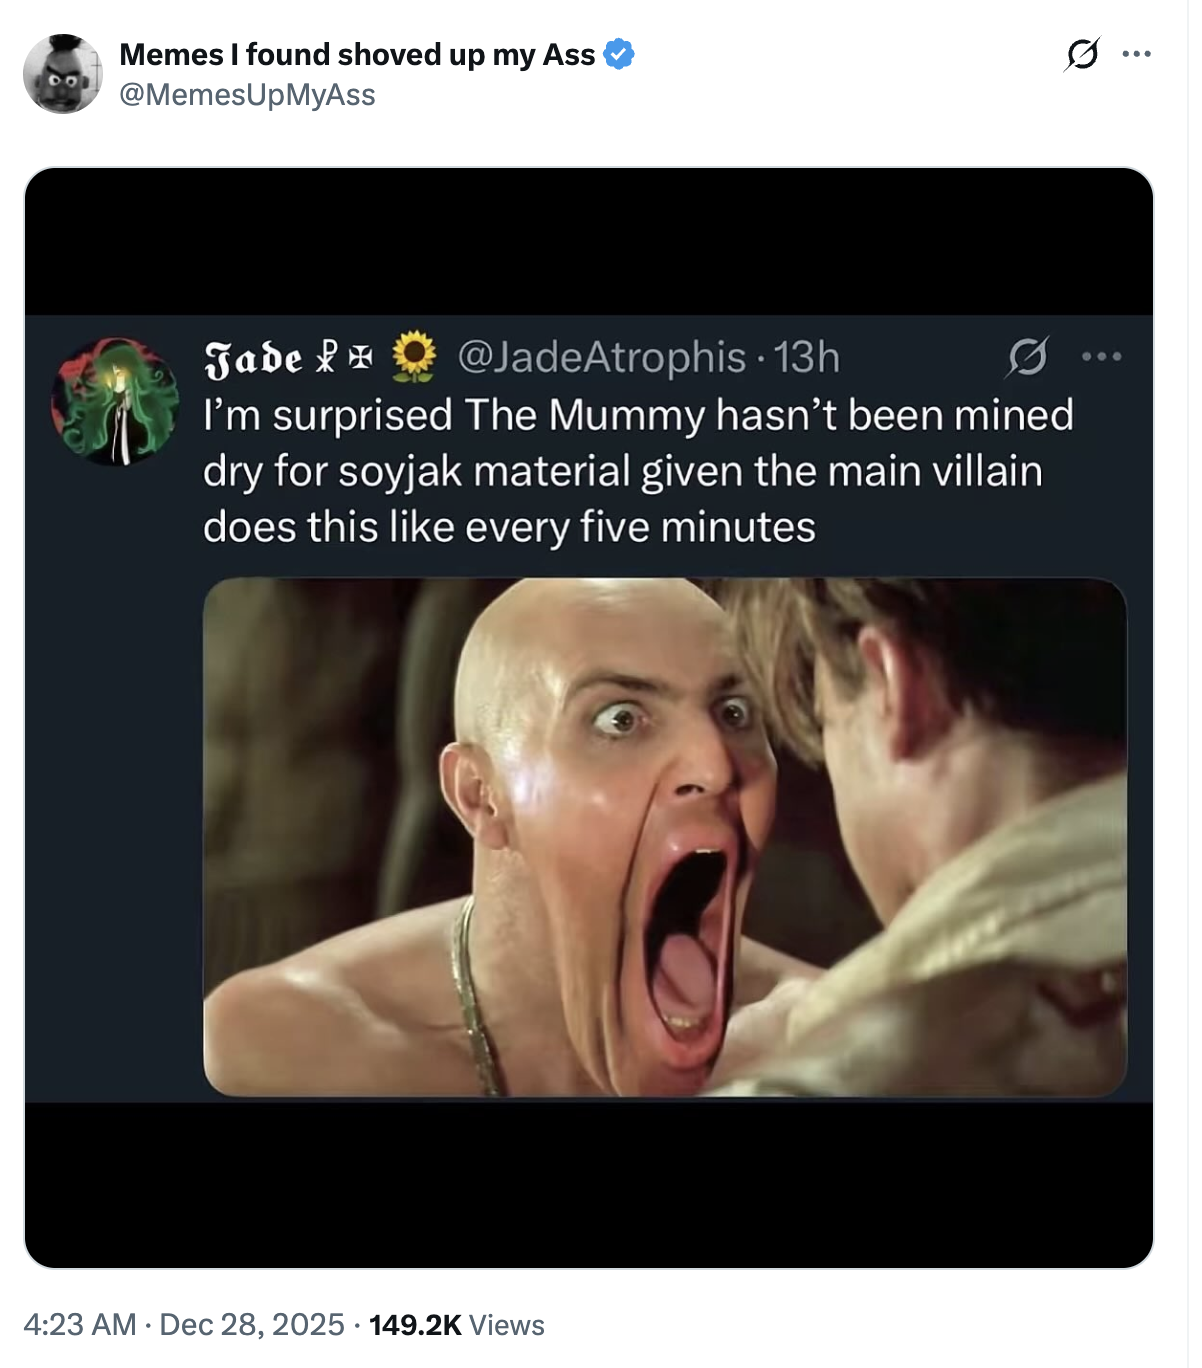
Task: Open the three dots inside quoted tweet
Action: coord(1102,357)
